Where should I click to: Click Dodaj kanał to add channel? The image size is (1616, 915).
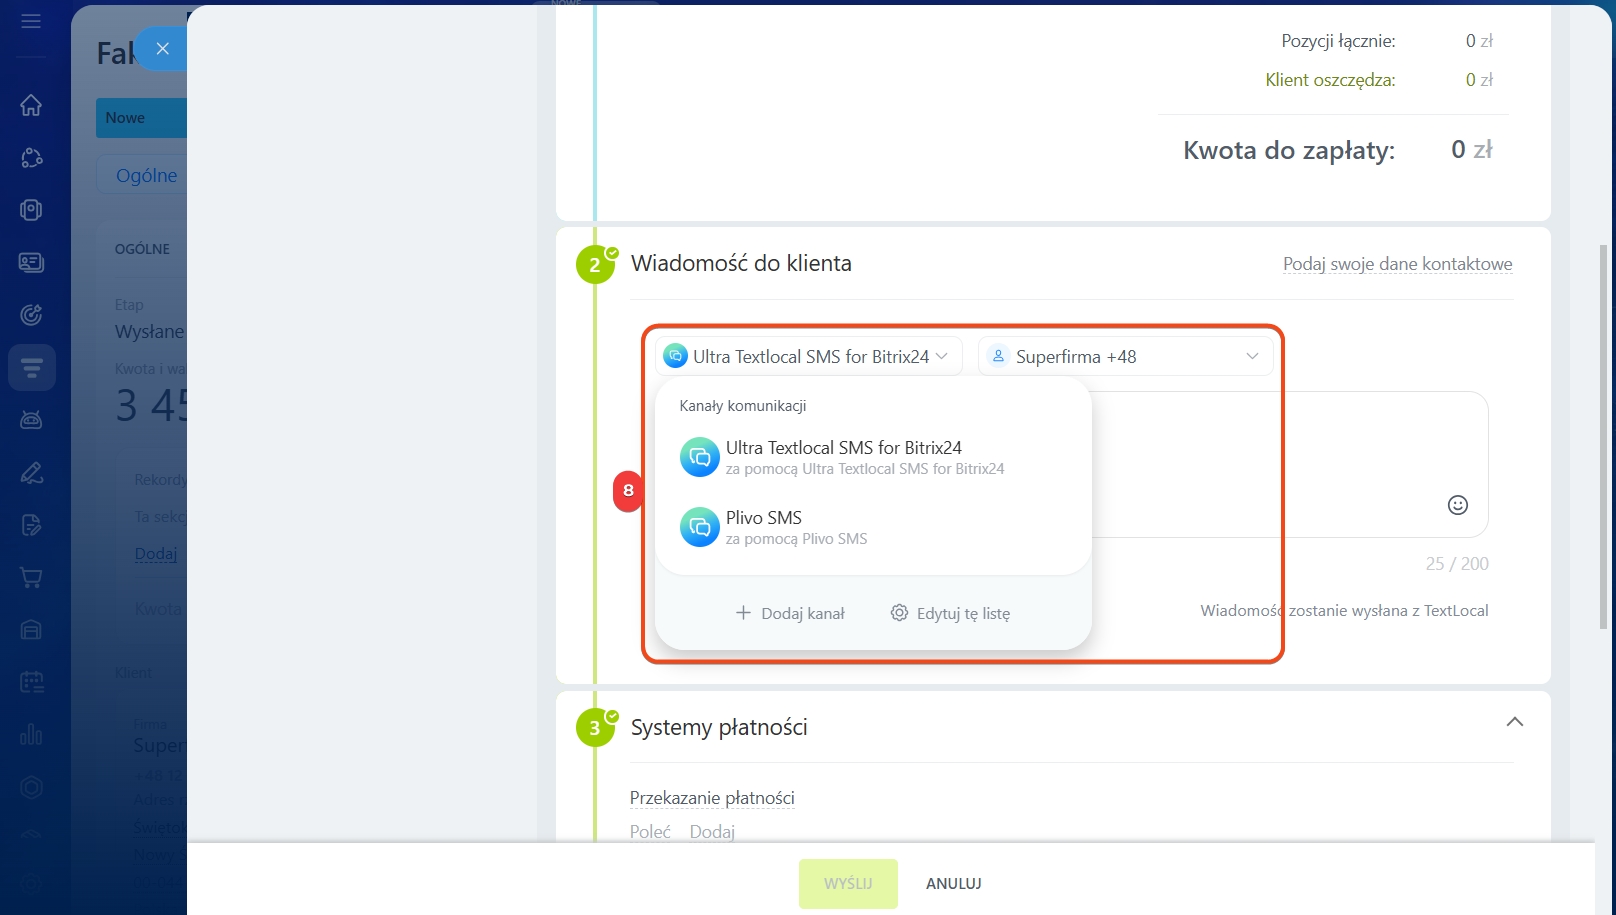tap(790, 613)
